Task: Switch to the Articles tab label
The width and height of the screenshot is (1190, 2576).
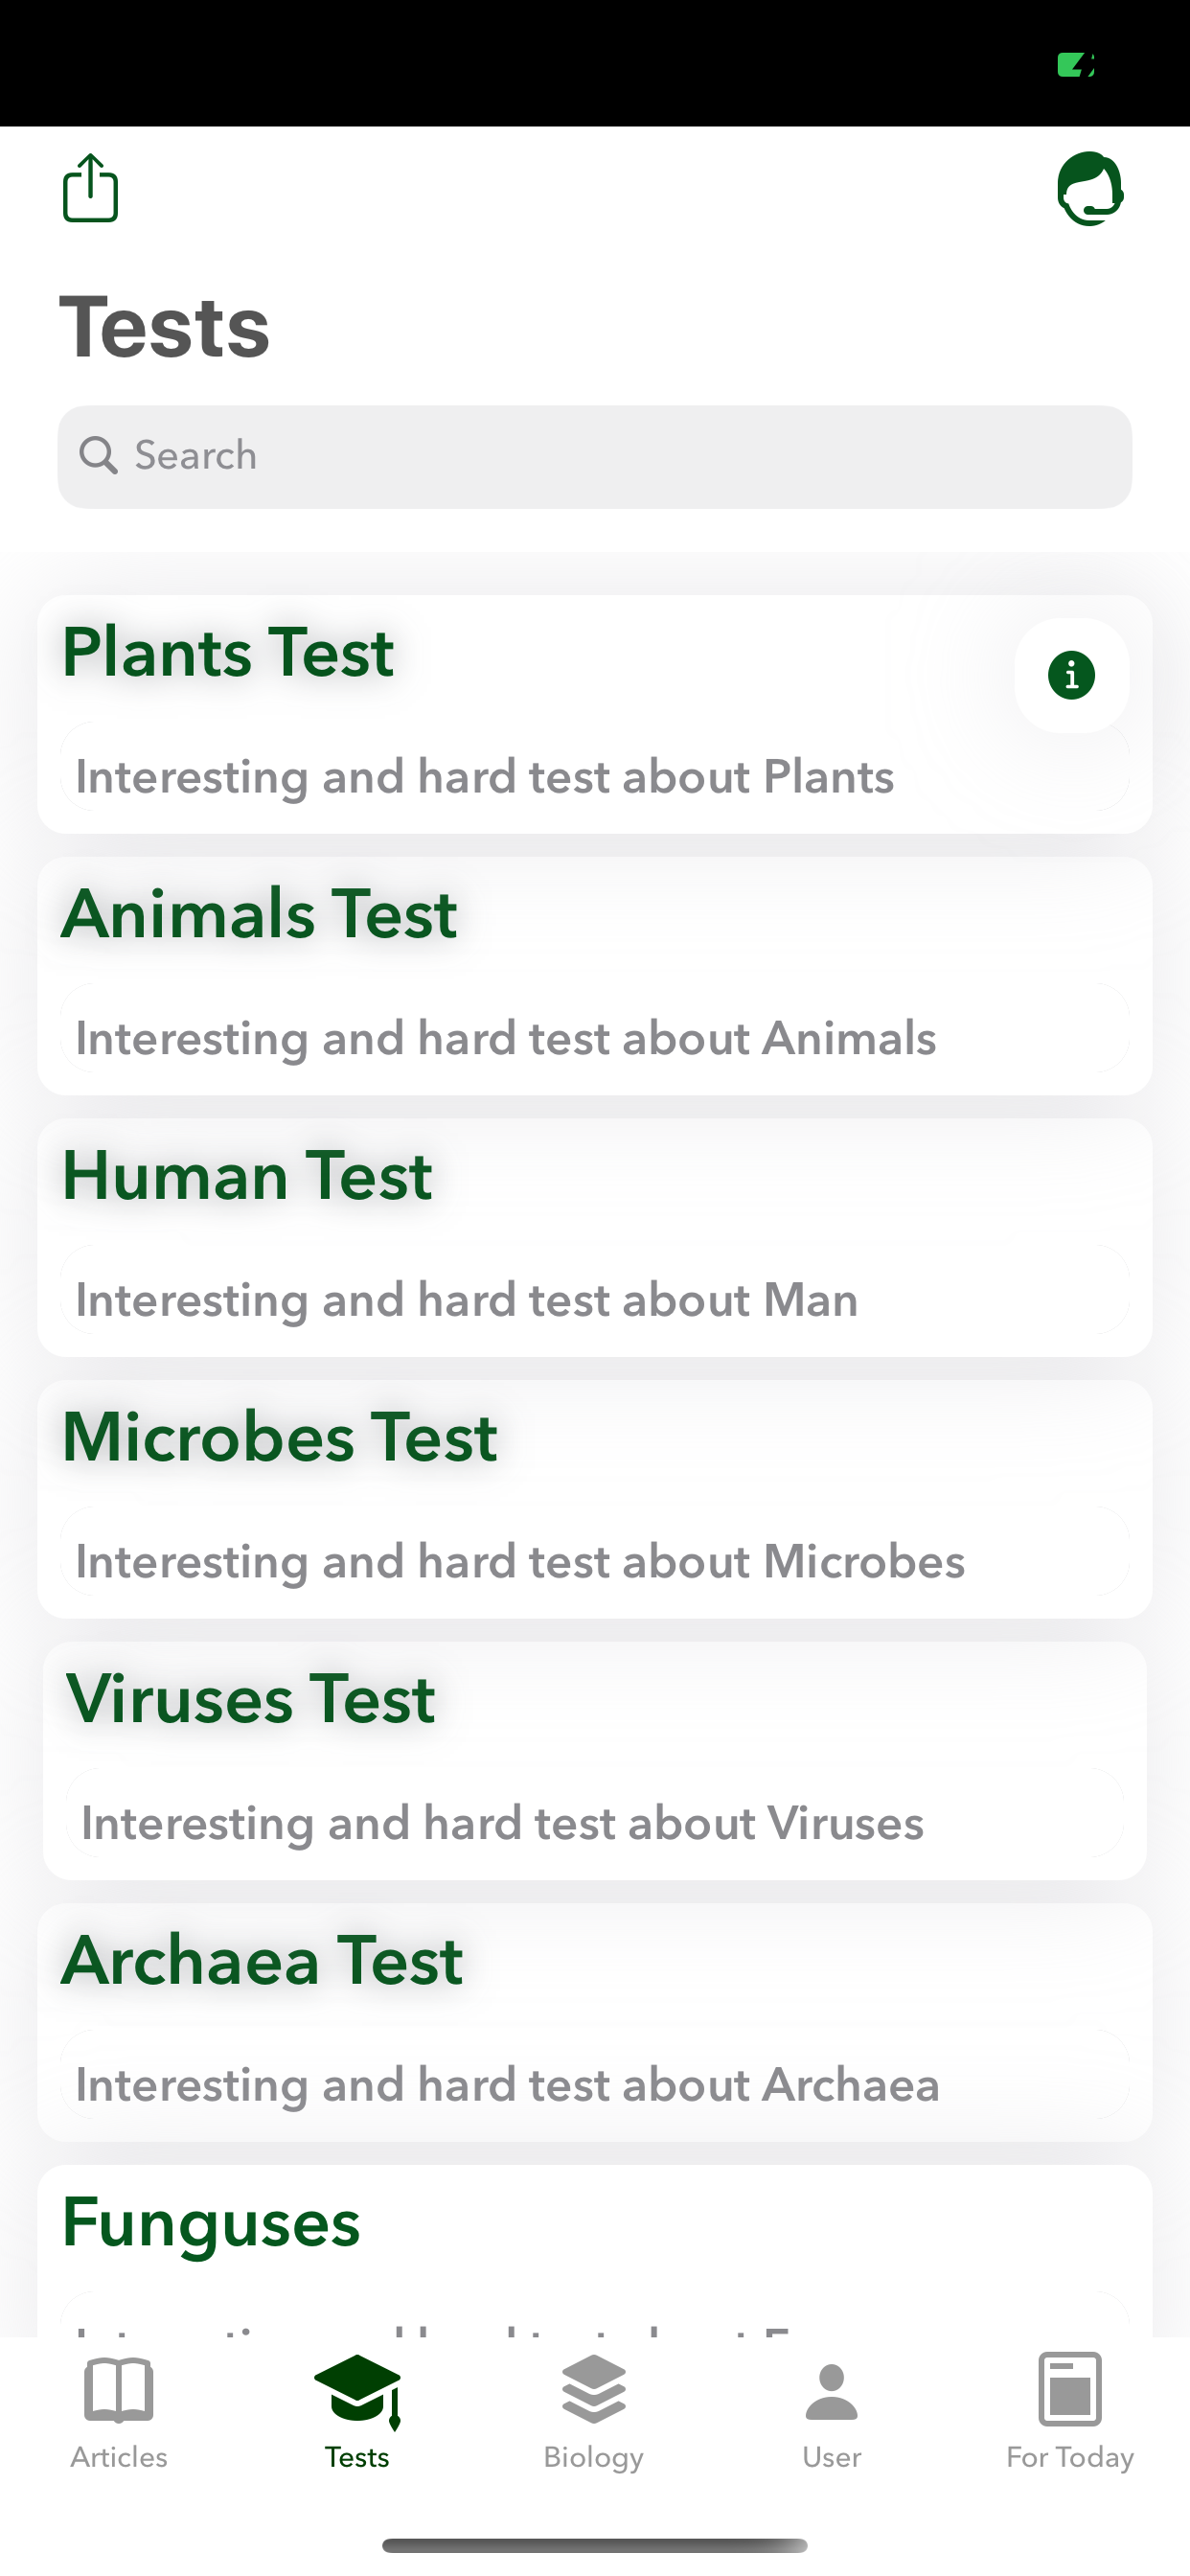Action: point(119,2457)
